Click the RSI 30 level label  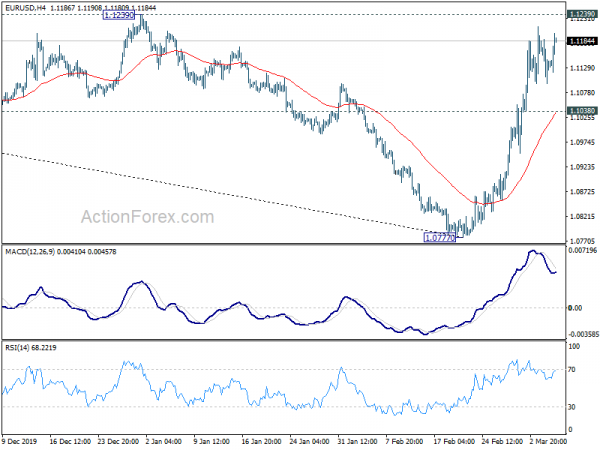click(x=572, y=407)
